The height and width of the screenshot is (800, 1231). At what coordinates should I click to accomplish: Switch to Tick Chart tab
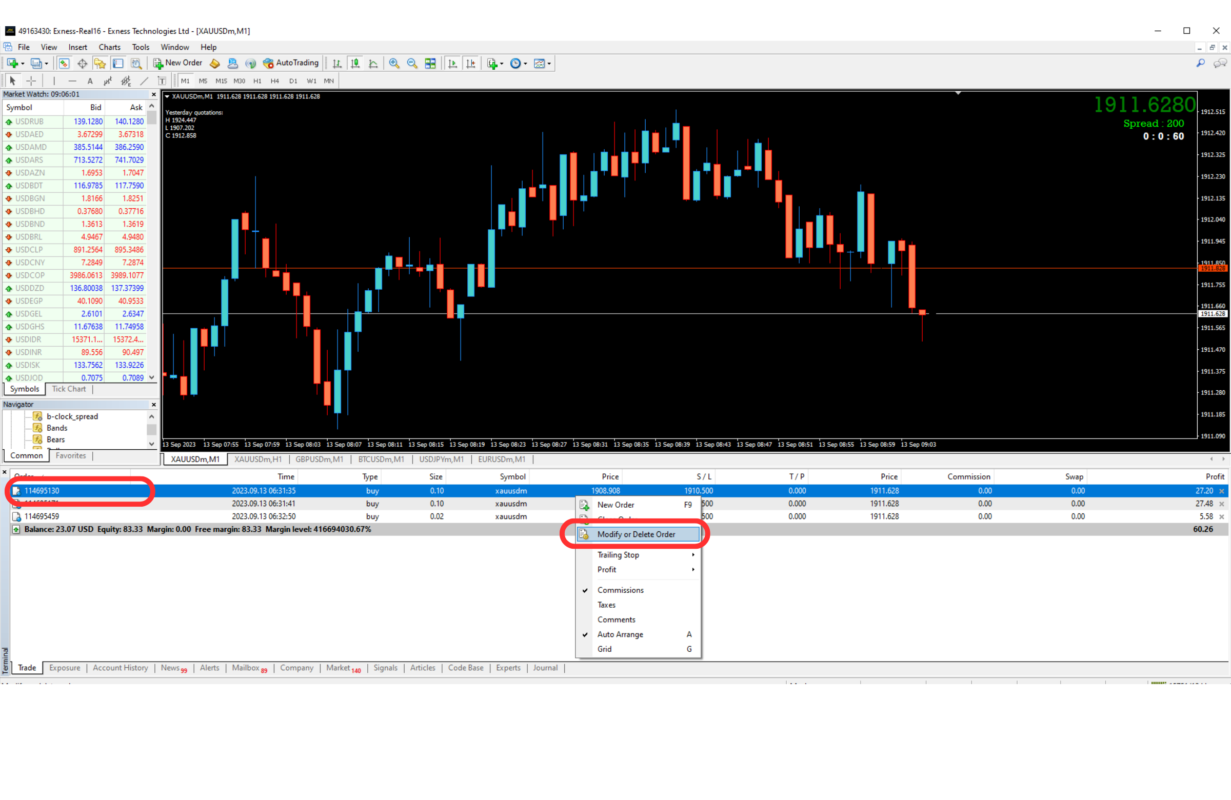pyautogui.click(x=69, y=389)
